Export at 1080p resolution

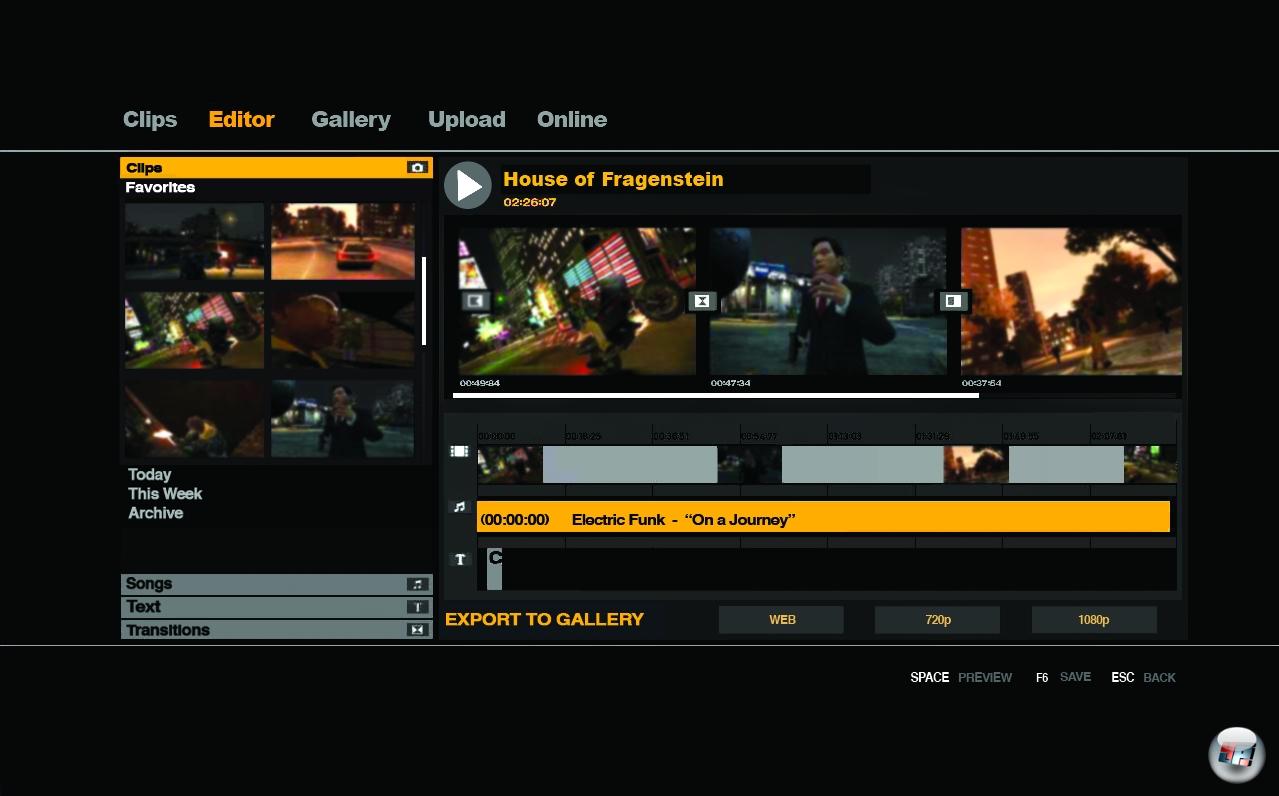1093,620
